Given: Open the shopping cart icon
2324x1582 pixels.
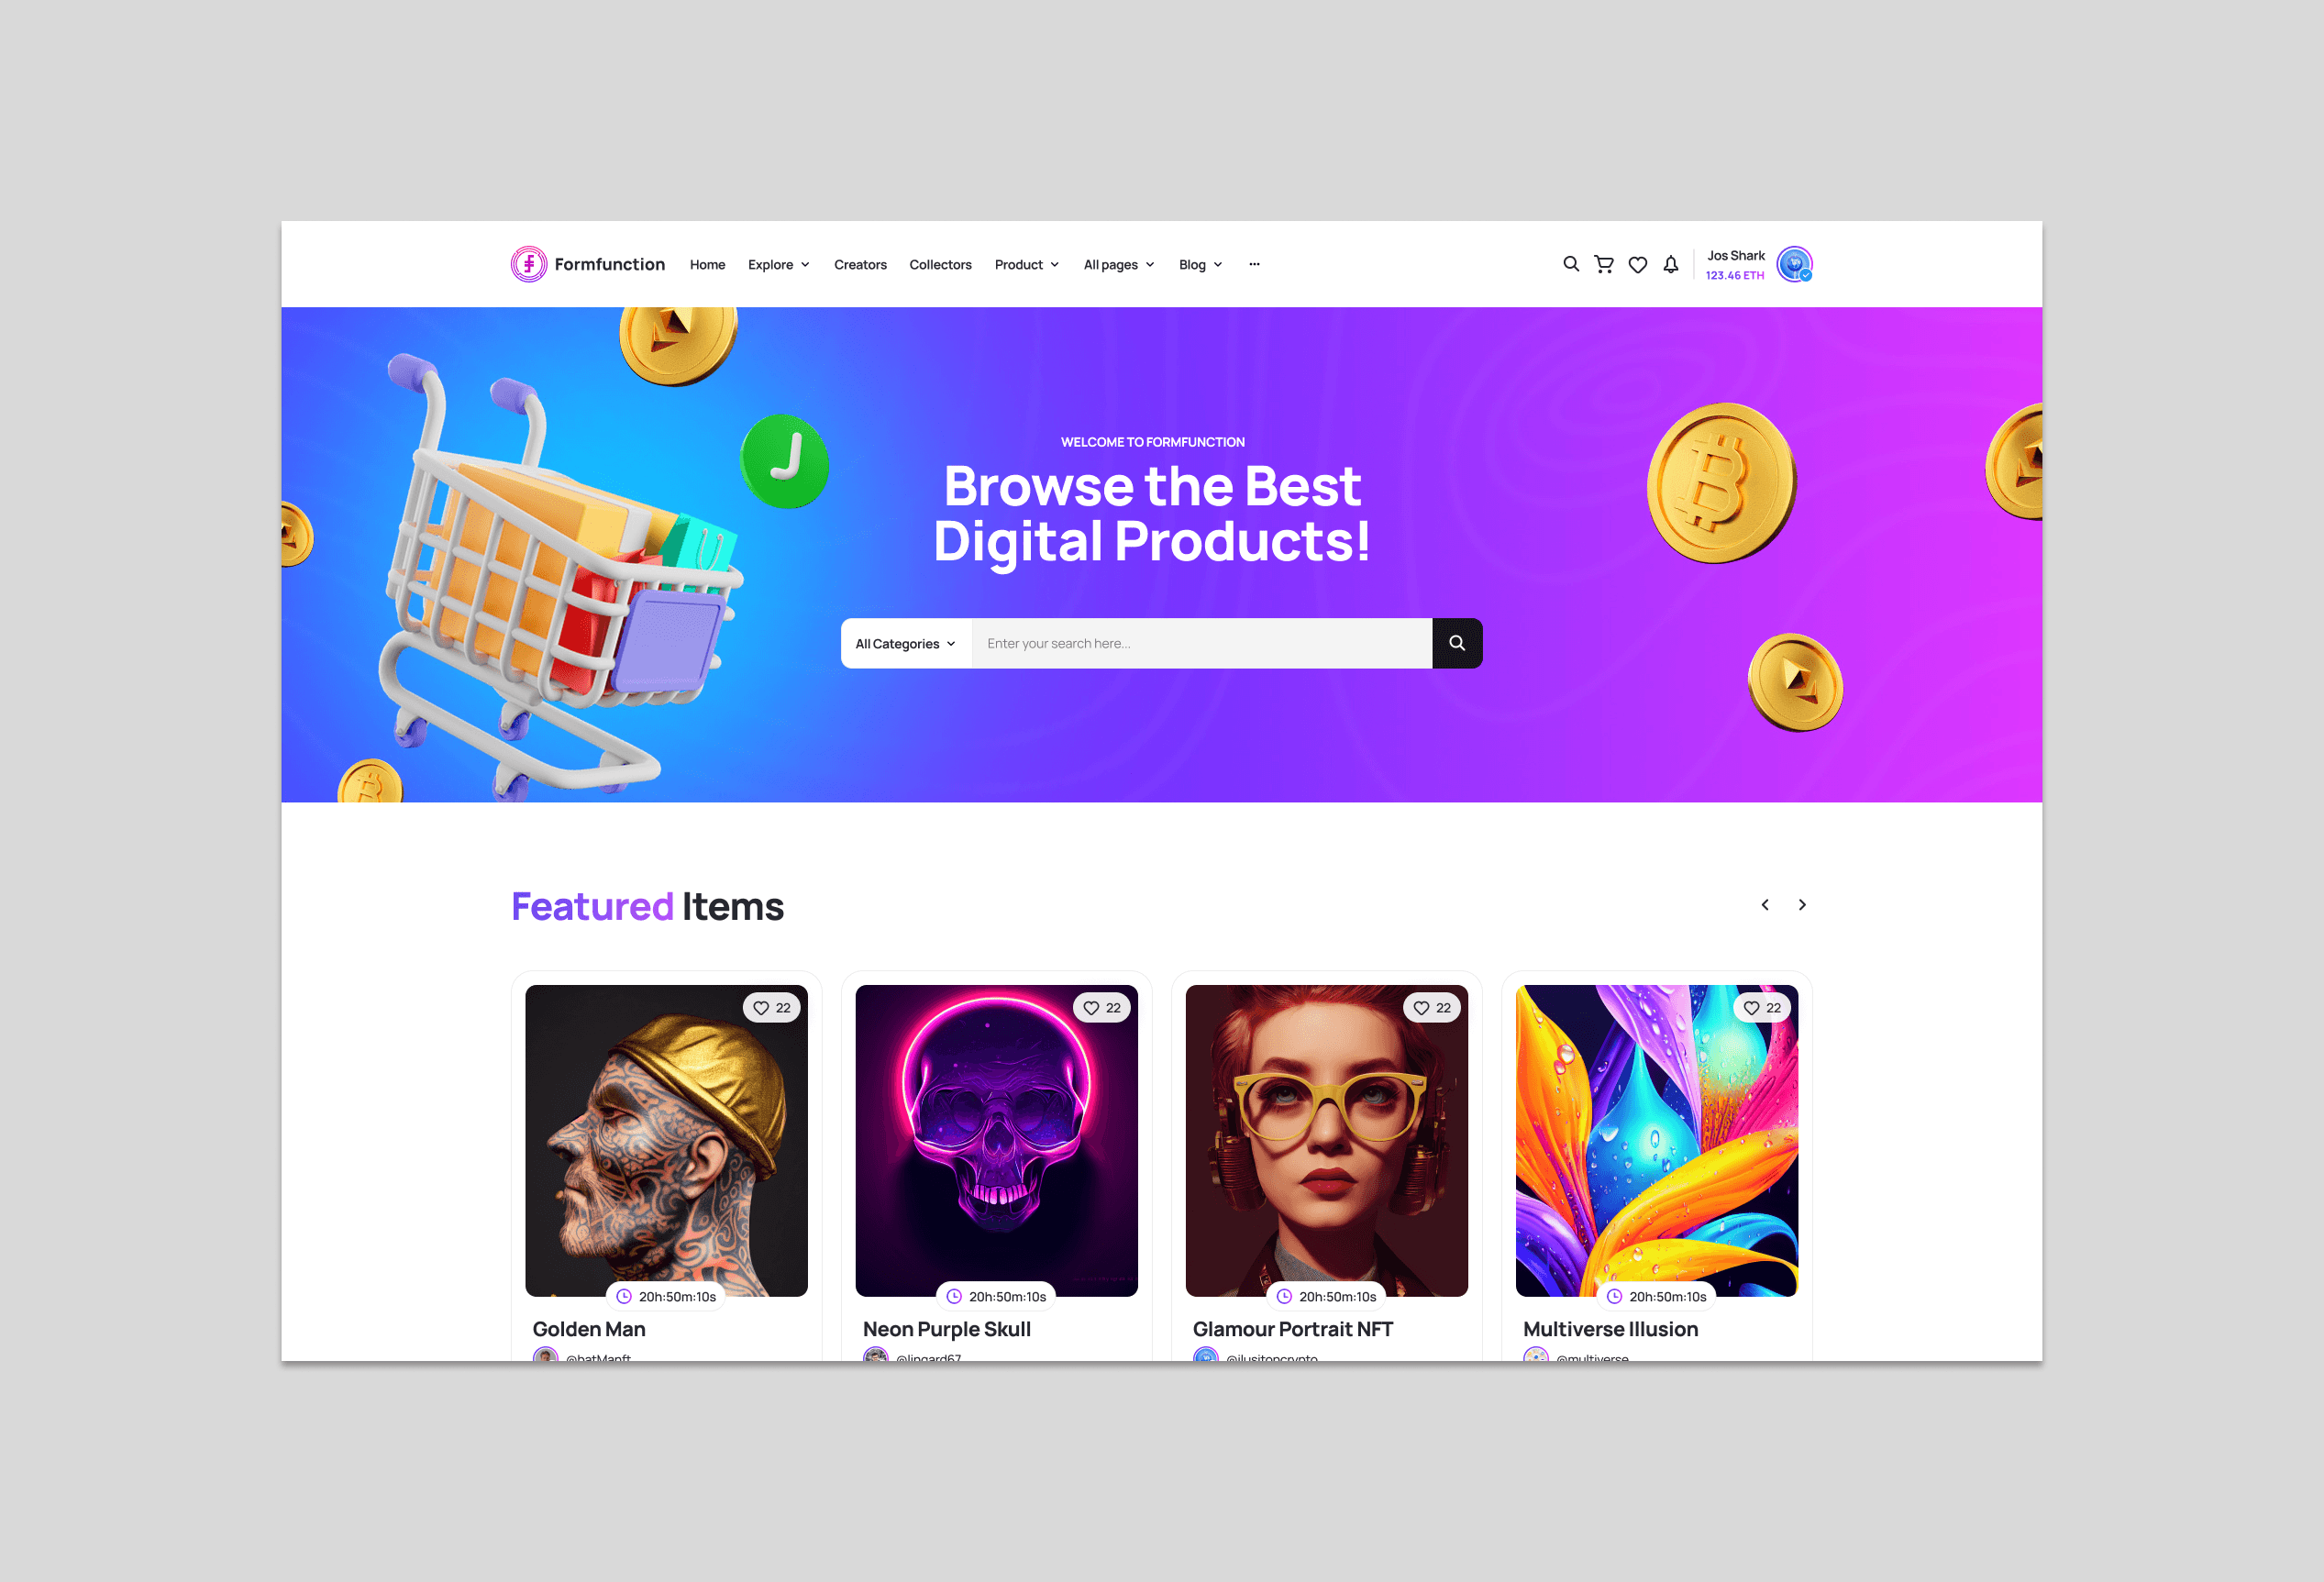Looking at the screenshot, I should point(1604,264).
